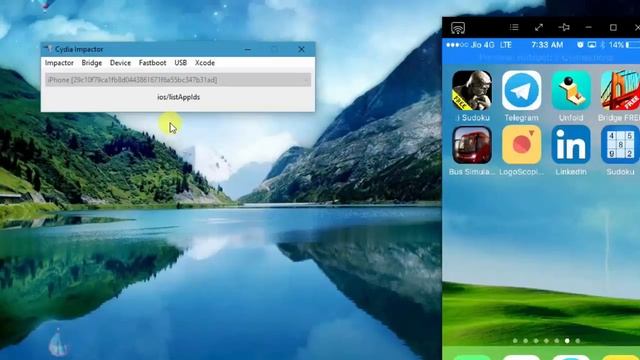
Task: Minimize the phone mirror window
Action: pyautogui.click(x=588, y=27)
